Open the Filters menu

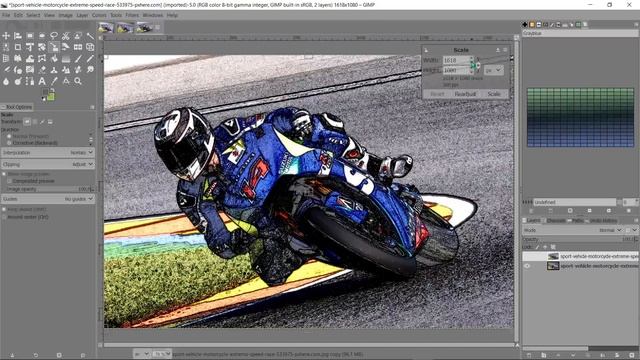132,15
